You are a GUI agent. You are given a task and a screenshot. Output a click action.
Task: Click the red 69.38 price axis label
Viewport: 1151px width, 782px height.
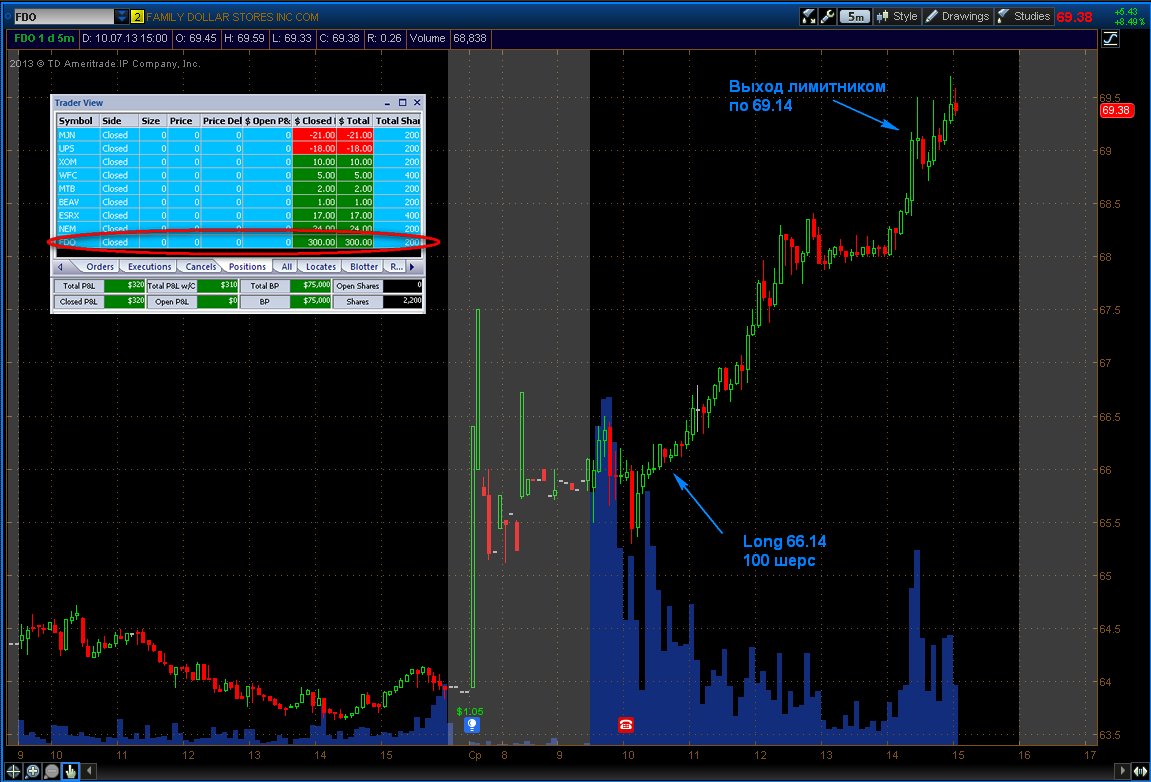click(1116, 110)
